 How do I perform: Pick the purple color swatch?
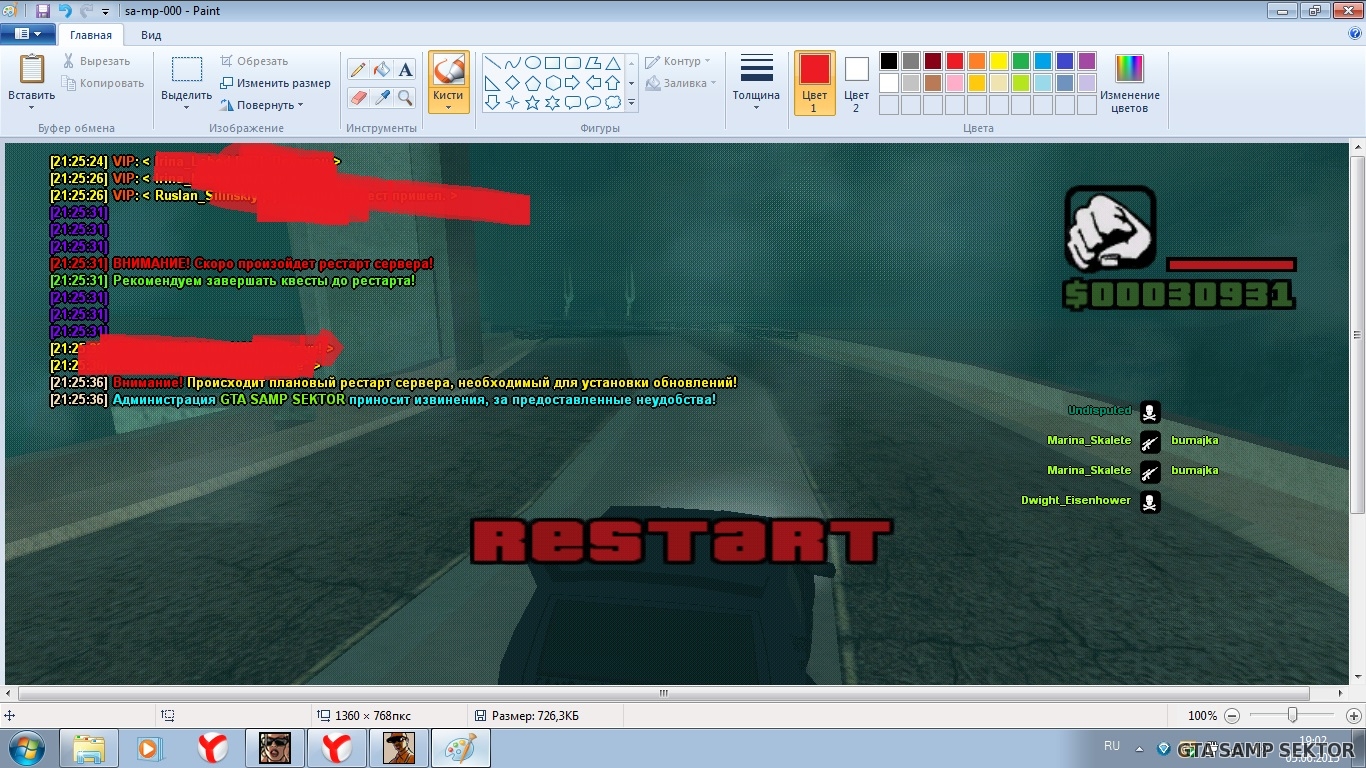point(1087,61)
